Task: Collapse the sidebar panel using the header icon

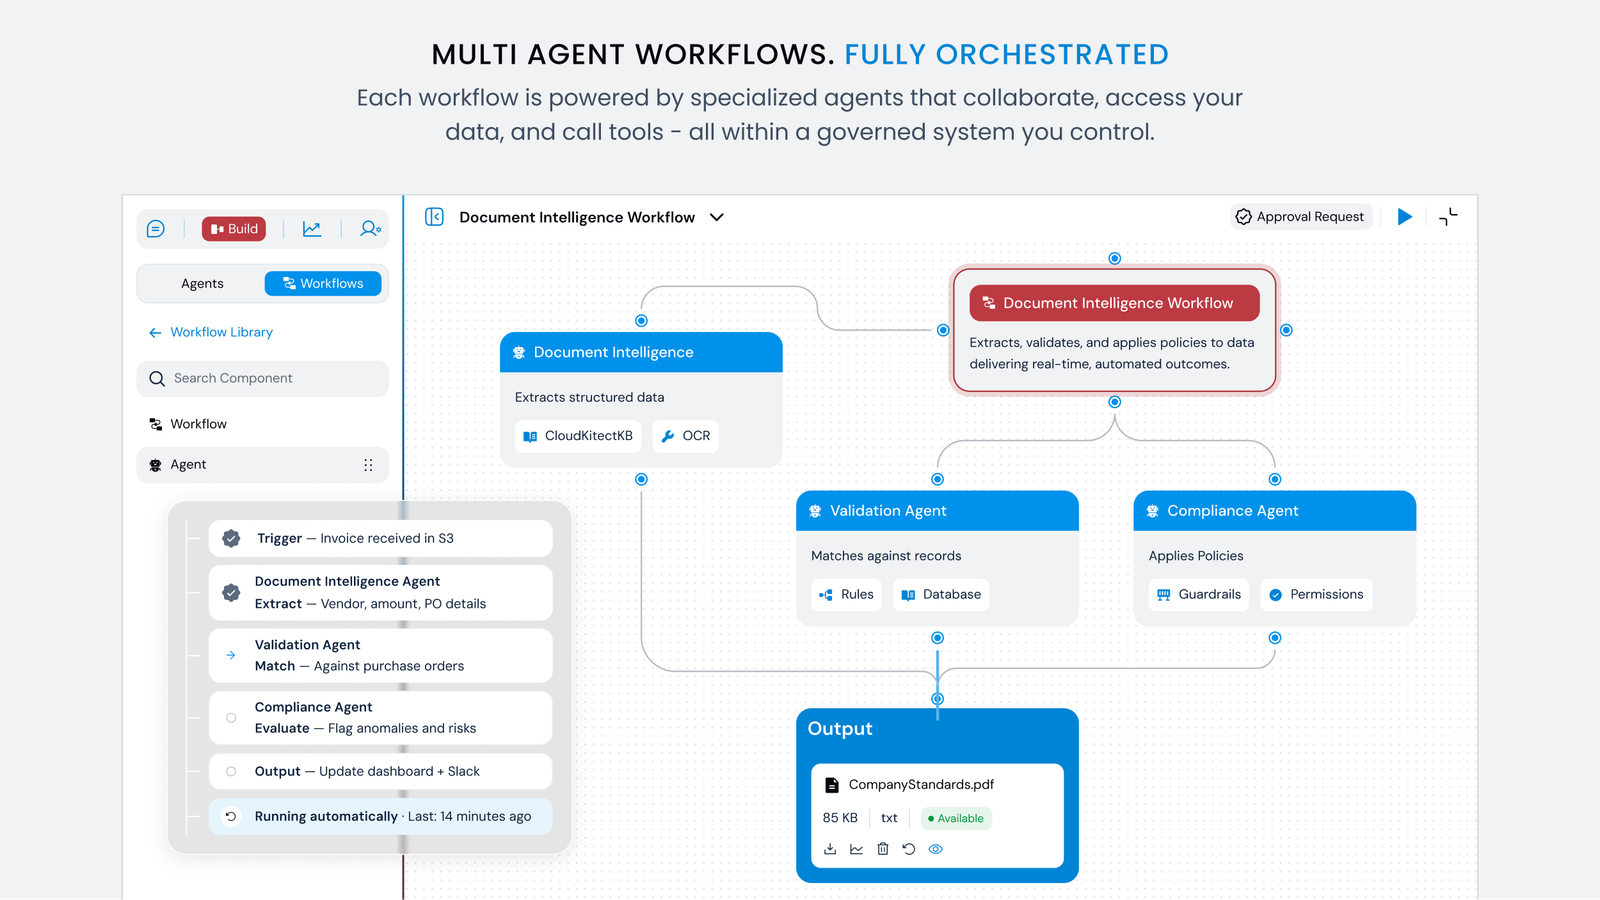Action: coord(434,217)
